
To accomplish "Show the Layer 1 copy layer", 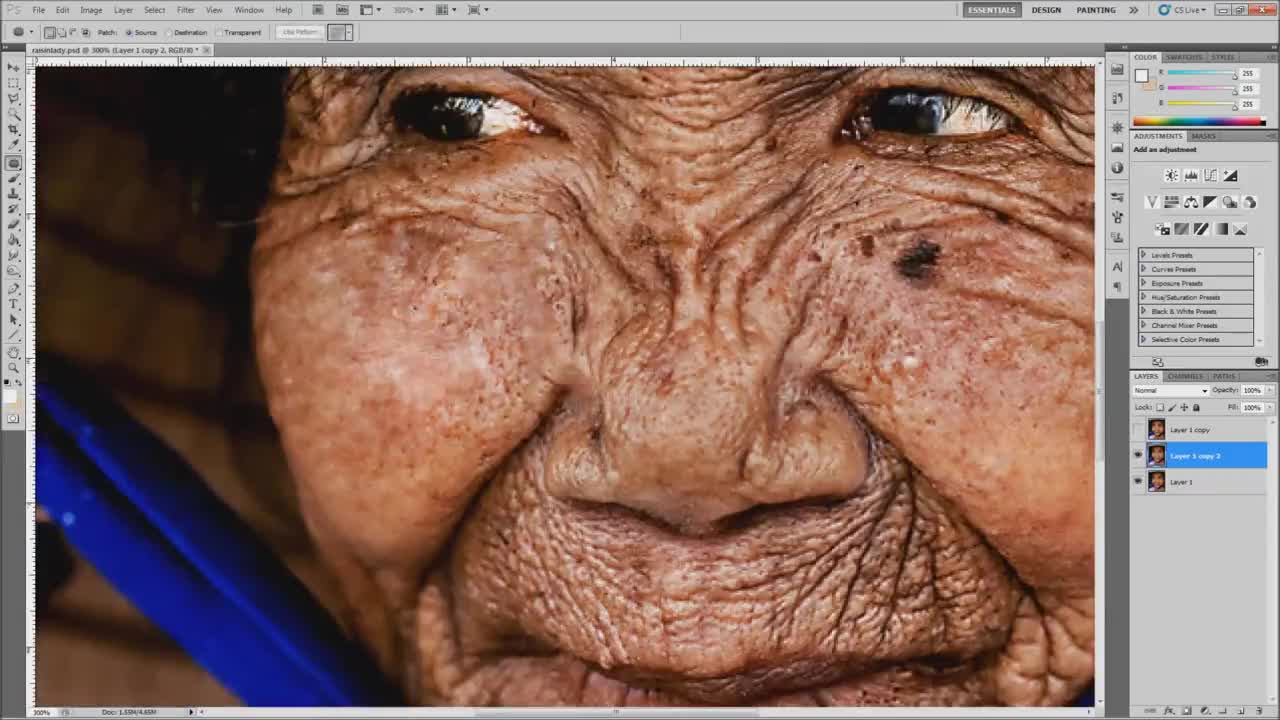I will pyautogui.click(x=1138, y=430).
